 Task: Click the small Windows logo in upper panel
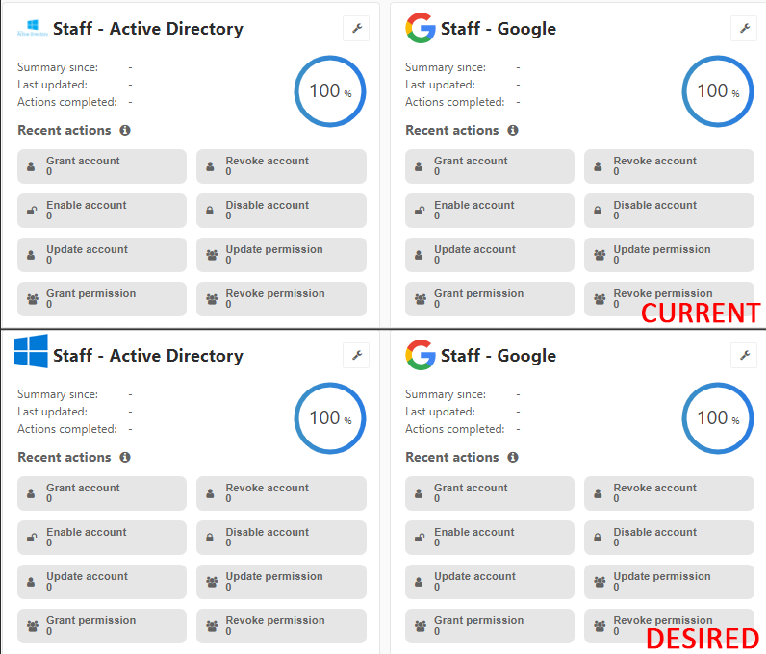click(31, 29)
